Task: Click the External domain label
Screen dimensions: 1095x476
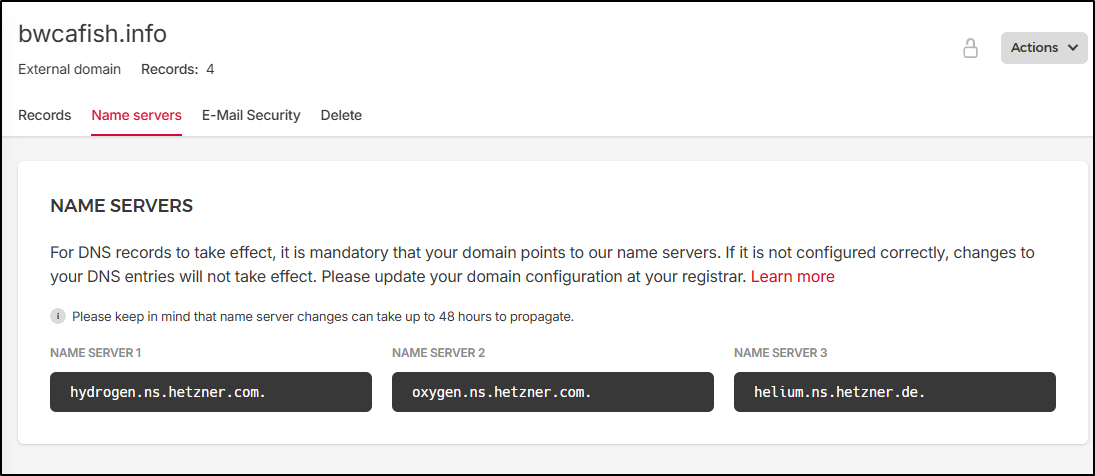Action: (x=69, y=69)
